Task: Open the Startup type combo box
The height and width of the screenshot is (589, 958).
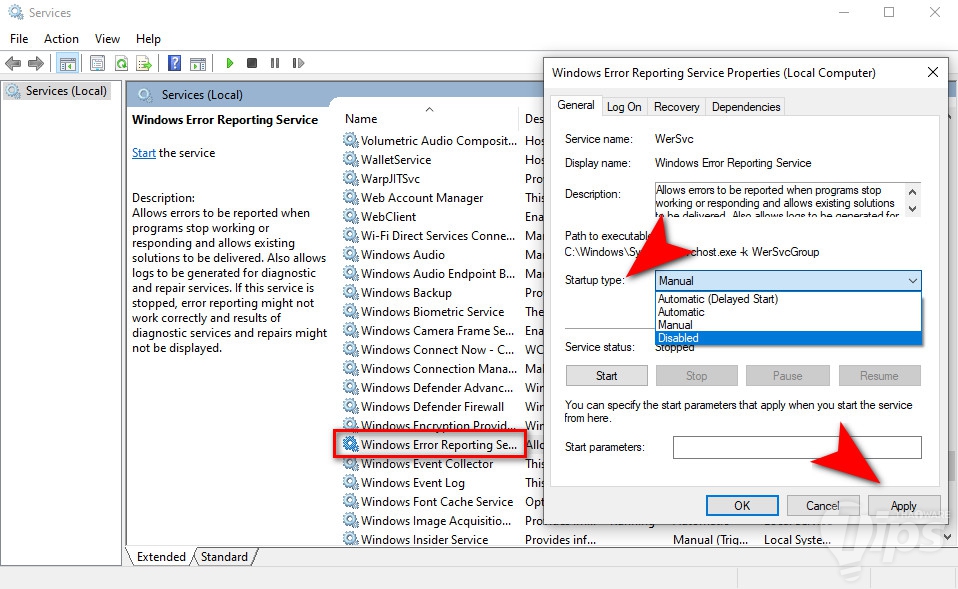Action: (x=788, y=280)
